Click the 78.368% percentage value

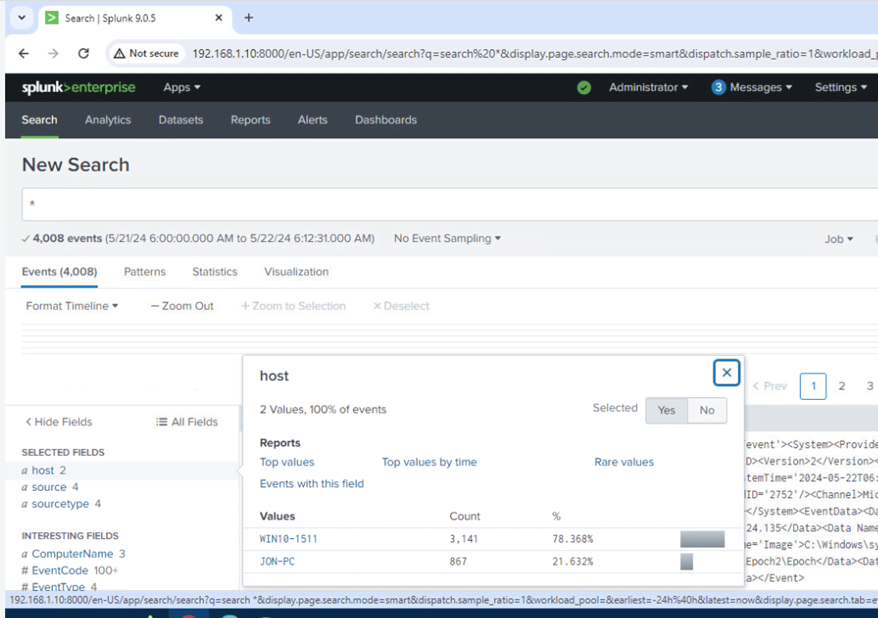click(572, 539)
